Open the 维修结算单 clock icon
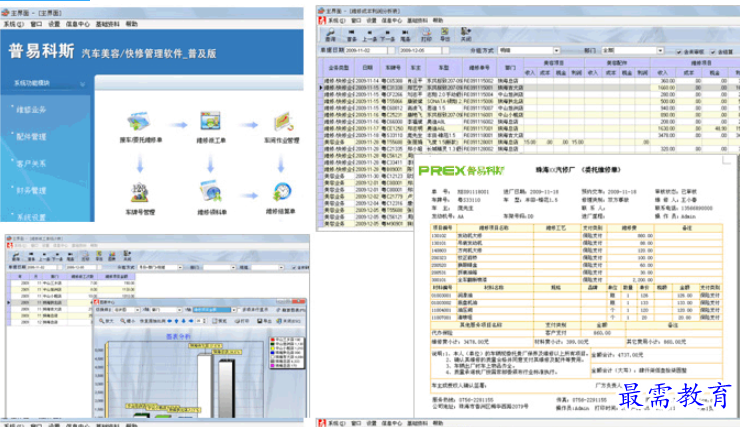Screen dimensions: 740x427 [282, 192]
